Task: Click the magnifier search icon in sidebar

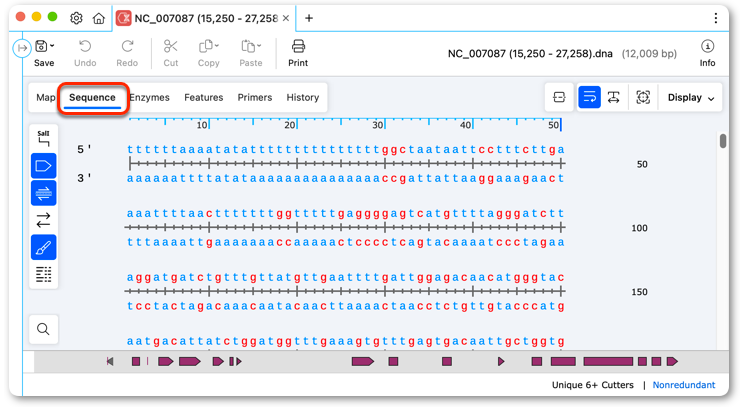Action: (x=43, y=329)
